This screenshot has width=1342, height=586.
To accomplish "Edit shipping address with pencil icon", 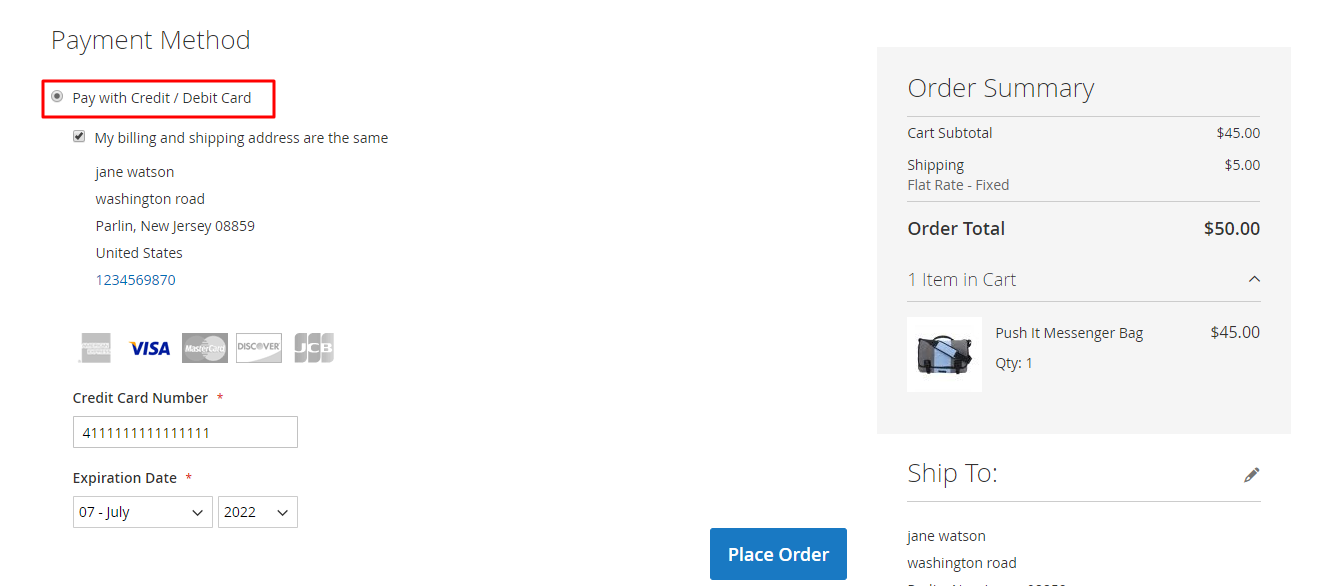I will (x=1252, y=475).
